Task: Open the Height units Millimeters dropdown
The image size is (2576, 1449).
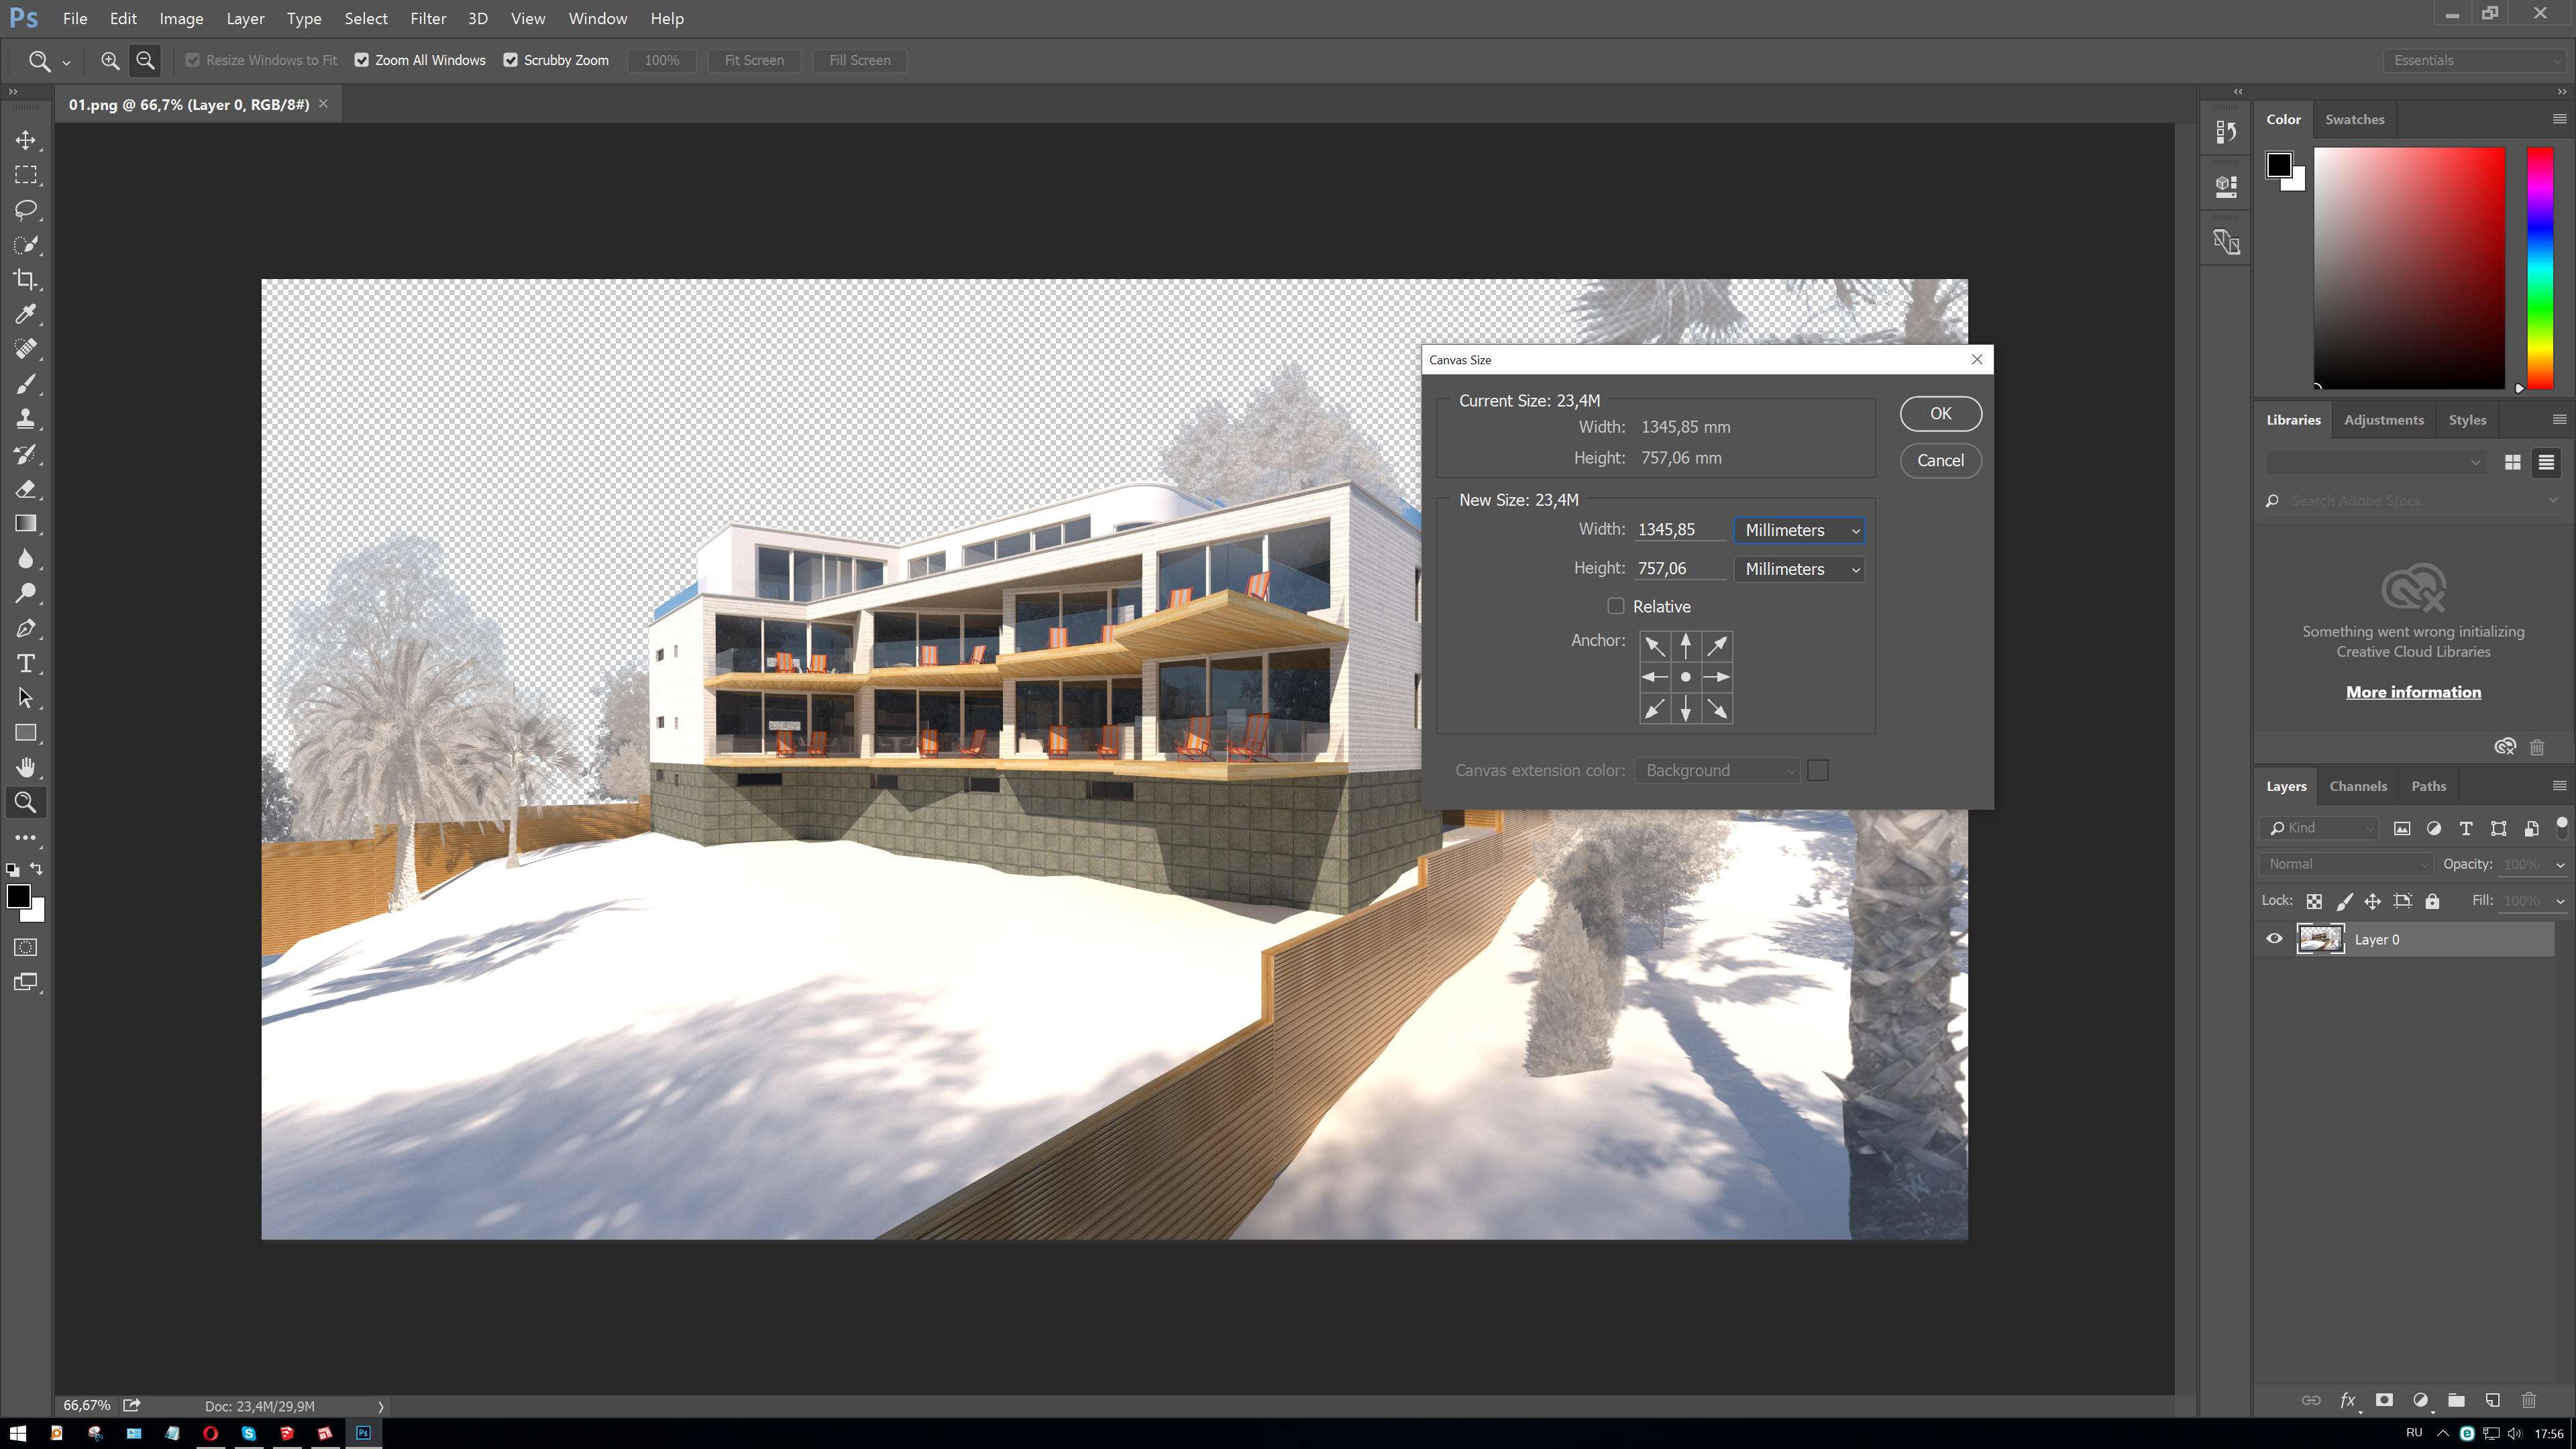Action: [x=1799, y=569]
